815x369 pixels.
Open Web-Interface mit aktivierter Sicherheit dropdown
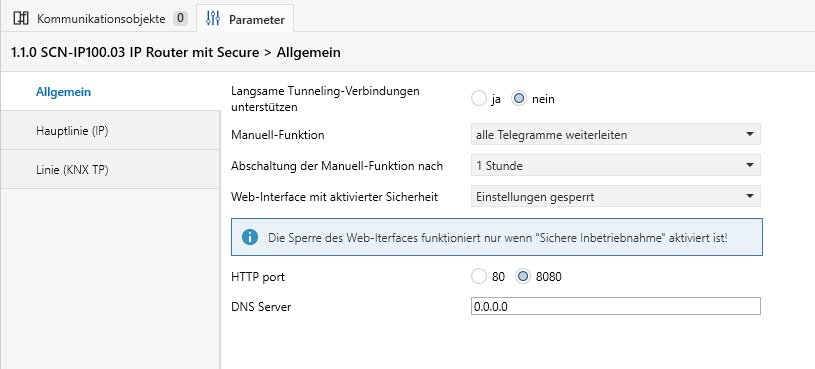pyautogui.click(x=616, y=196)
